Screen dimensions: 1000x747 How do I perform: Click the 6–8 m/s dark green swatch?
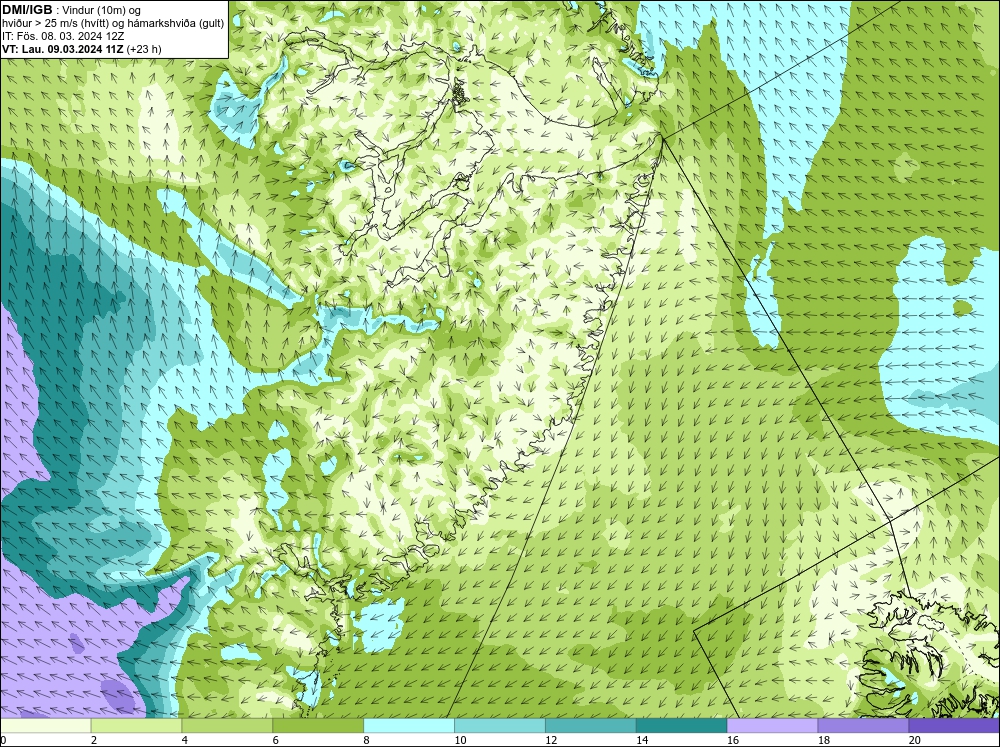[318, 726]
